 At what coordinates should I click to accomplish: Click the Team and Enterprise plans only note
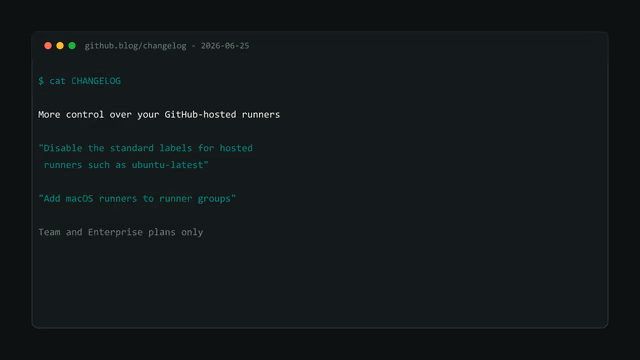click(x=121, y=232)
